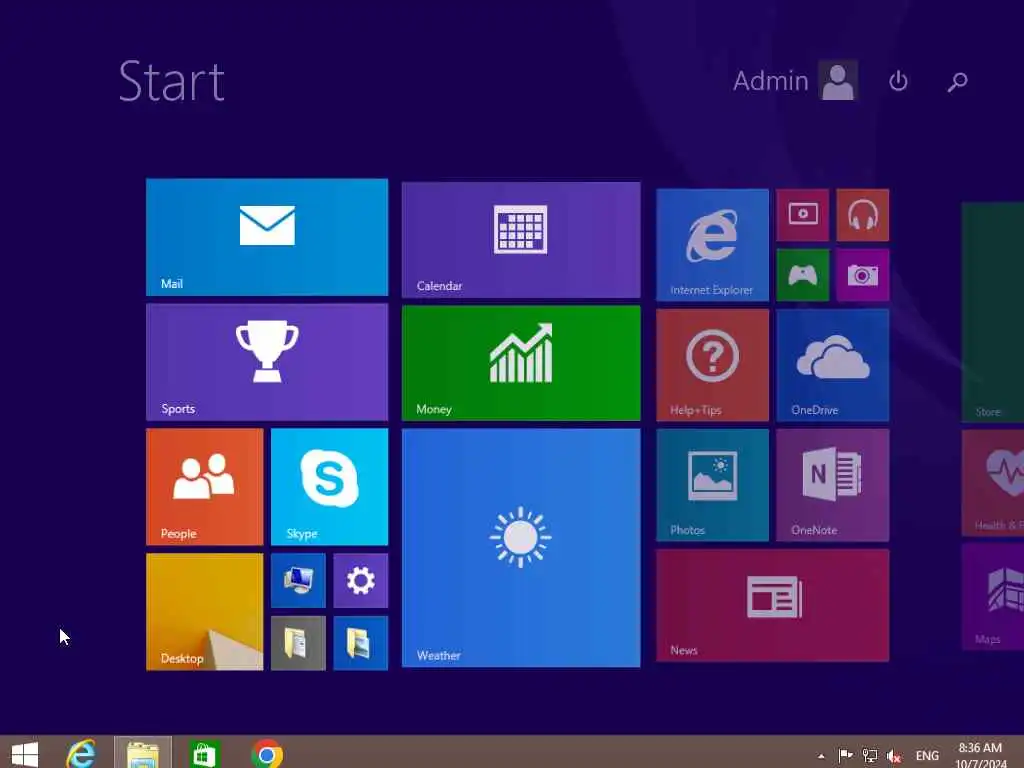
Task: Open the Action Center flag icon
Action: coord(845,756)
